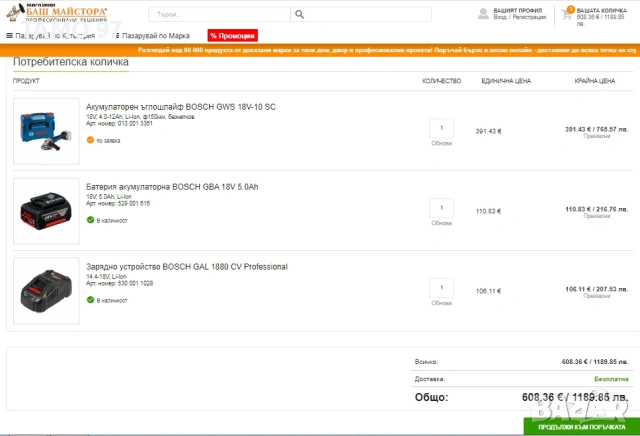
Task: Click the magnifier search icon
Action: coord(302,15)
